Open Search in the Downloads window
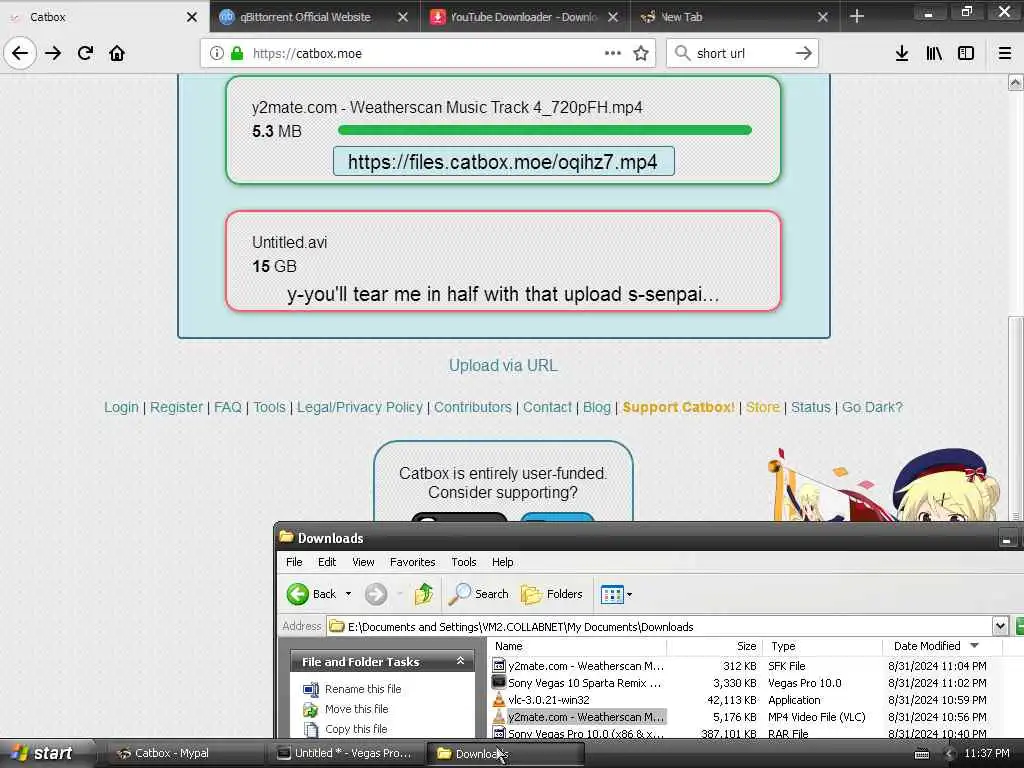Image resolution: width=1024 pixels, height=768 pixels. click(479, 594)
